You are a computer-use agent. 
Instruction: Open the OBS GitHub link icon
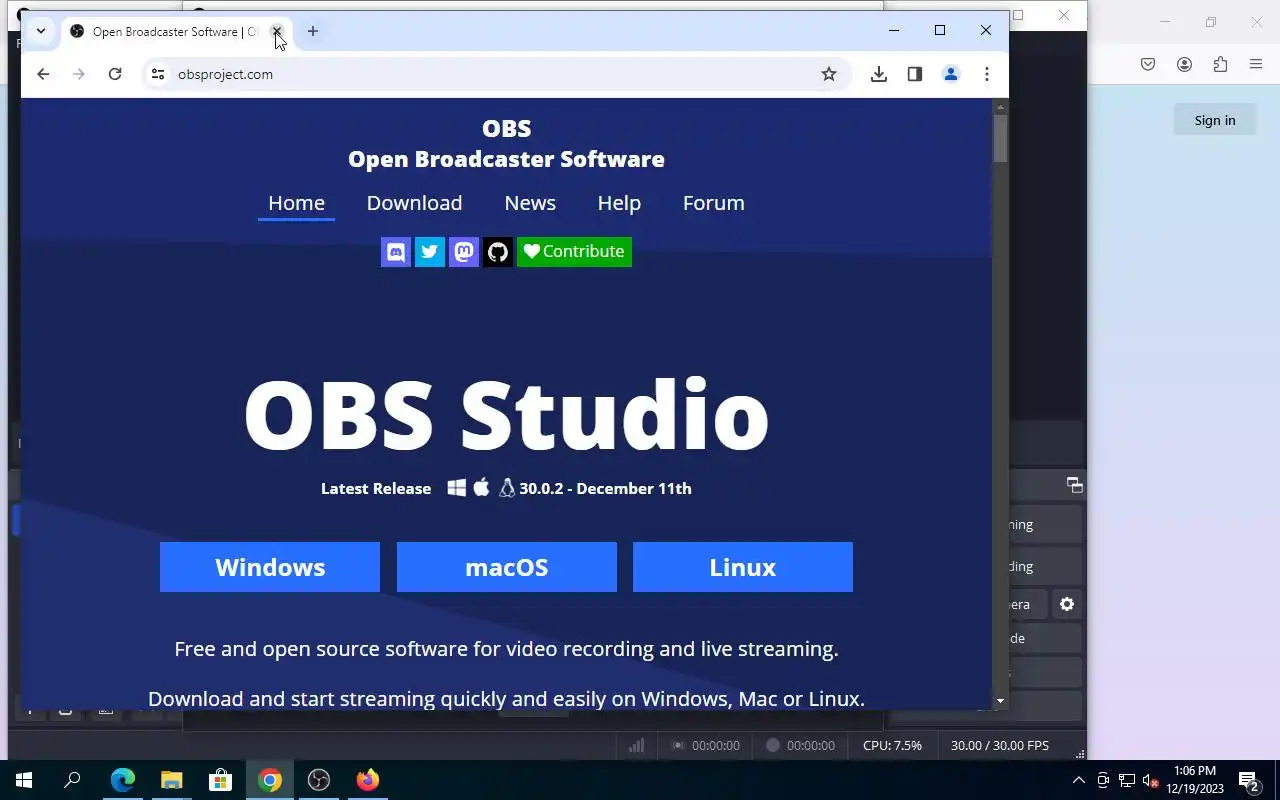tap(498, 251)
